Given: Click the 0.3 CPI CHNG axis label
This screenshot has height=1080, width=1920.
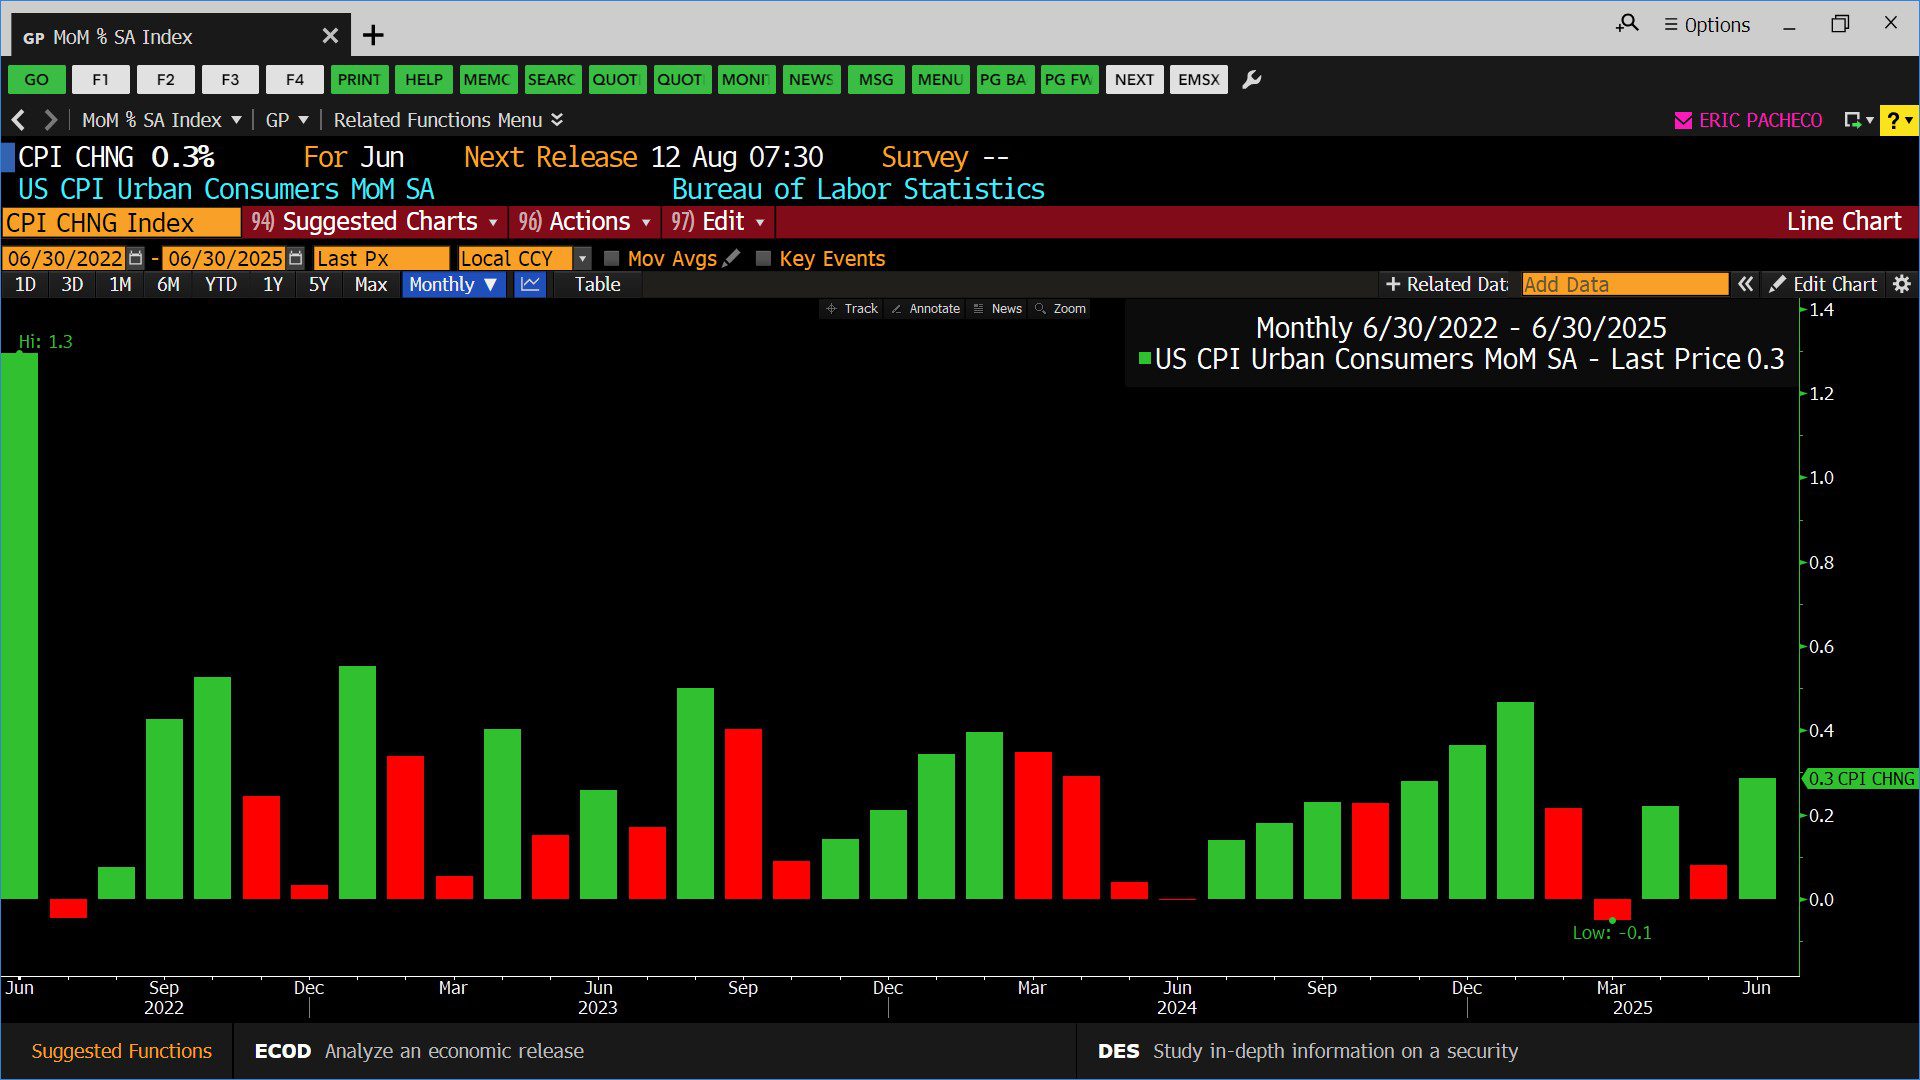Looking at the screenshot, I should tap(1860, 778).
